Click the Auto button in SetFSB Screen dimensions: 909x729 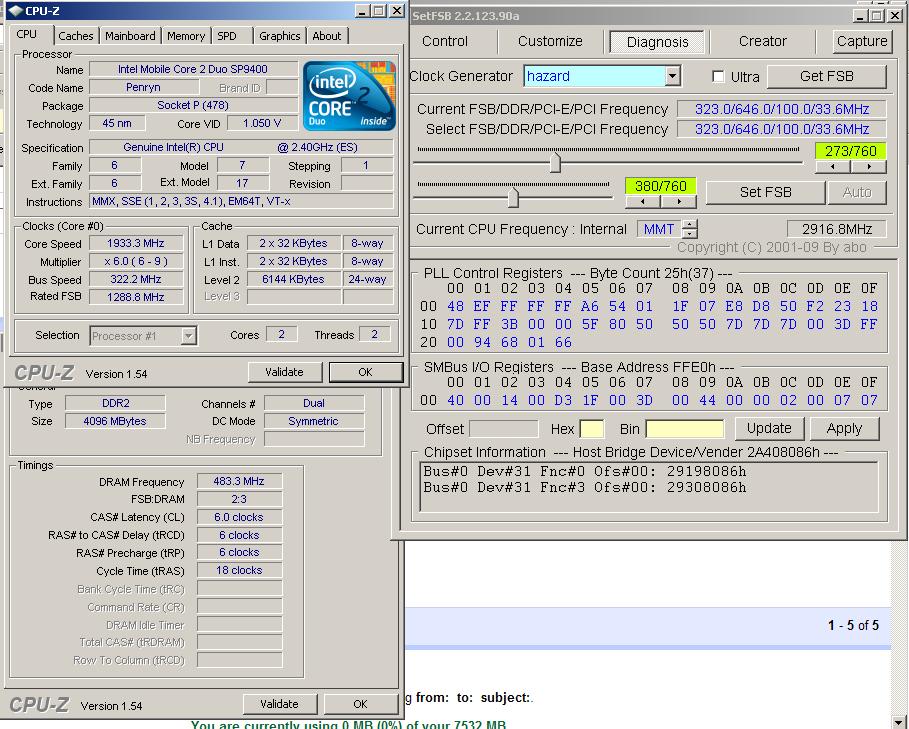(x=857, y=192)
